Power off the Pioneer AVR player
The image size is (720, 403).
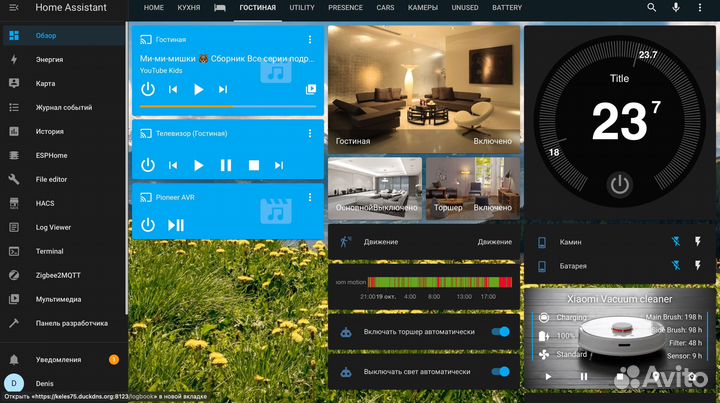[148, 225]
